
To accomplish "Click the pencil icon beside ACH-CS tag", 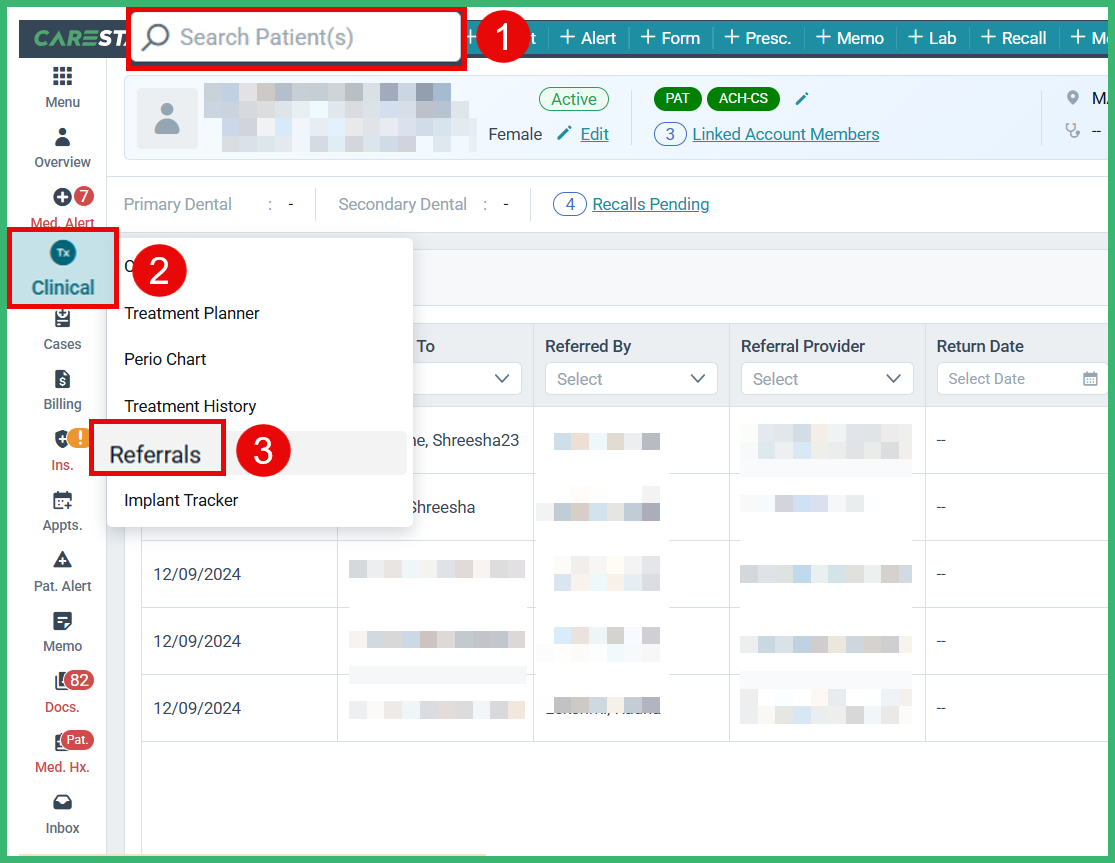I will pyautogui.click(x=801, y=99).
